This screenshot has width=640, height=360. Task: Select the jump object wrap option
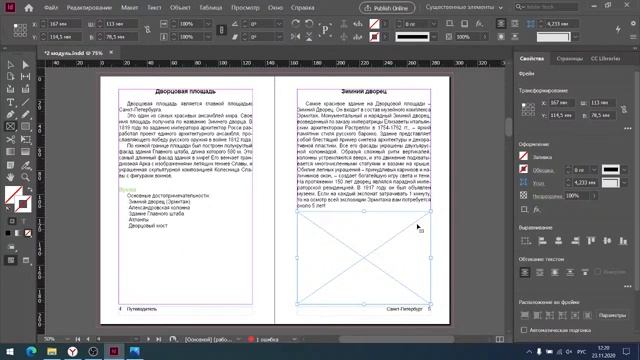pos(570,272)
